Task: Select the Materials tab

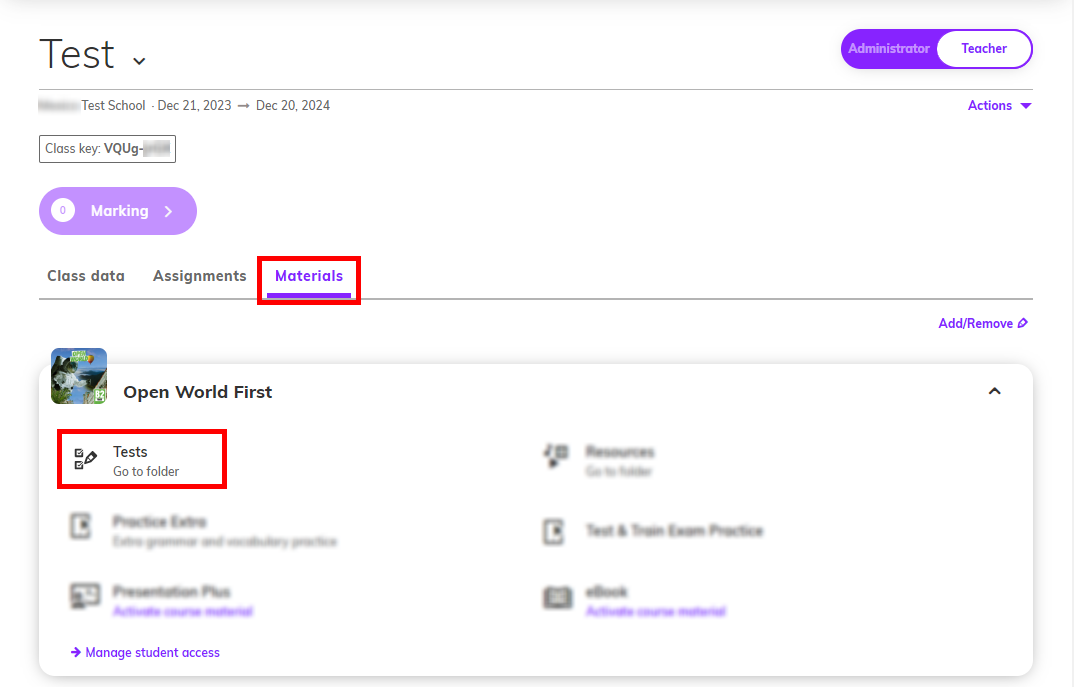Action: (x=309, y=276)
